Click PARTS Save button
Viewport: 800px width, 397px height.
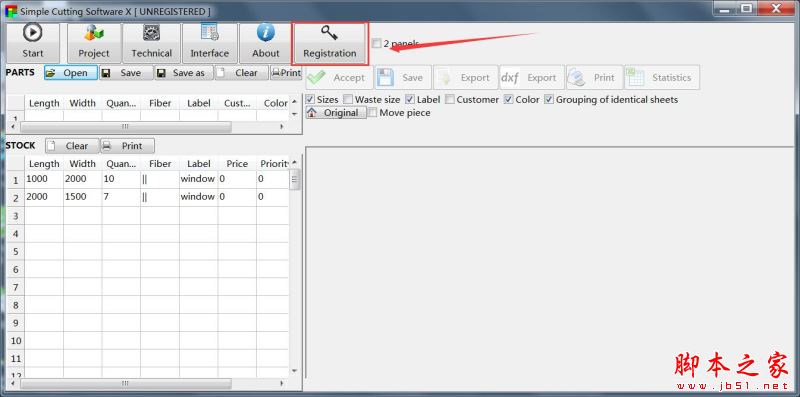coord(126,73)
